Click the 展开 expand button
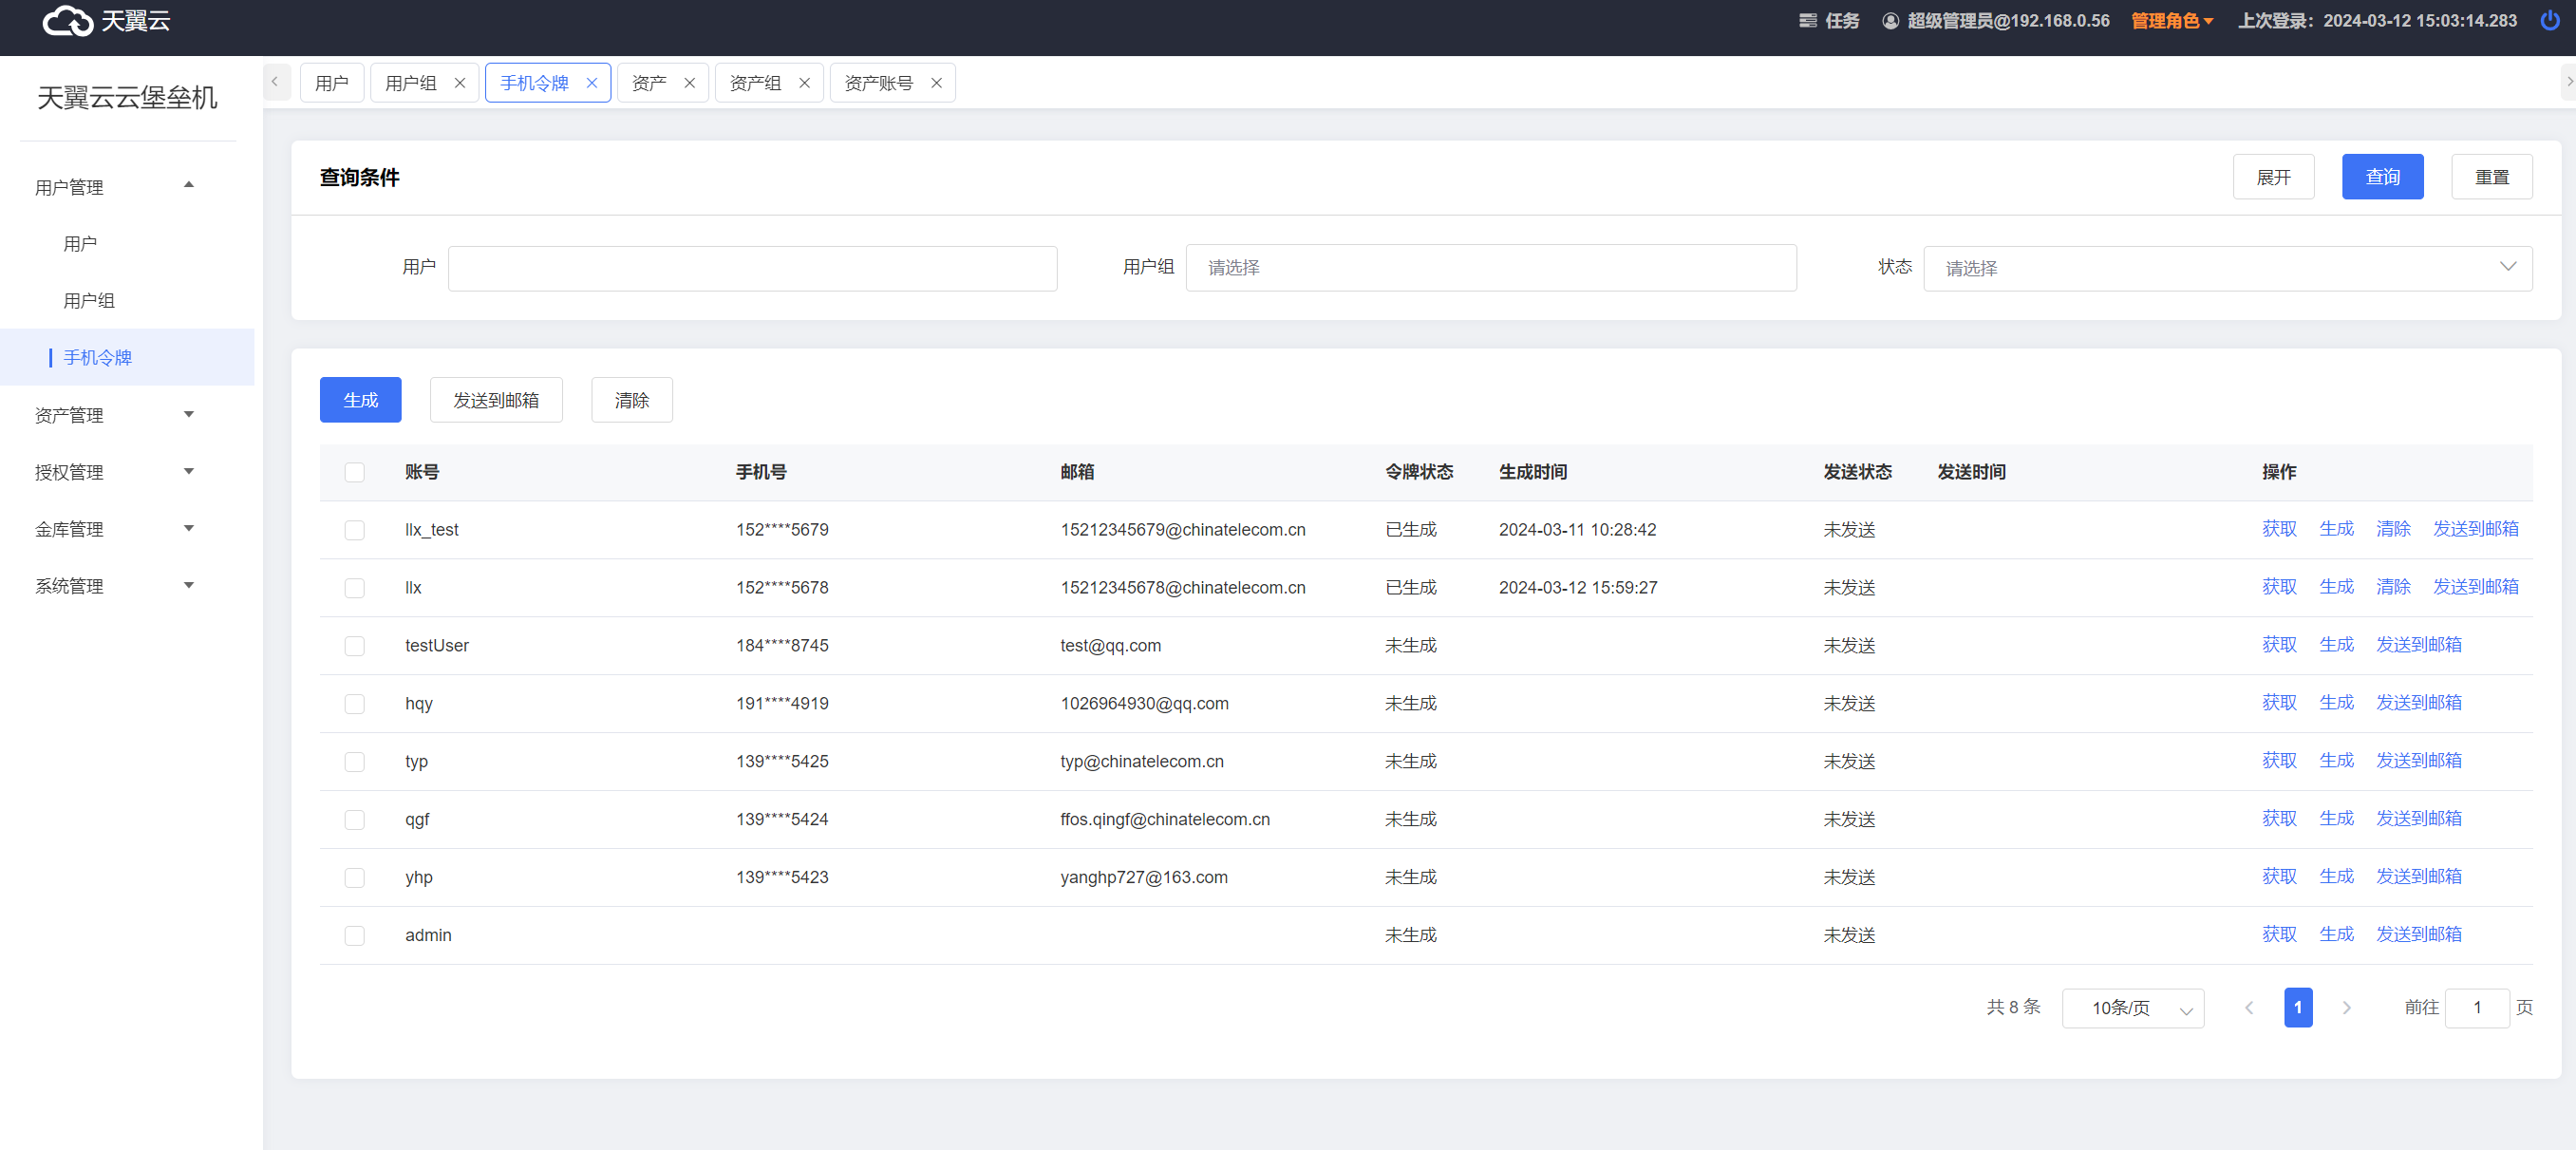Image resolution: width=2576 pixels, height=1150 pixels. (x=2273, y=177)
